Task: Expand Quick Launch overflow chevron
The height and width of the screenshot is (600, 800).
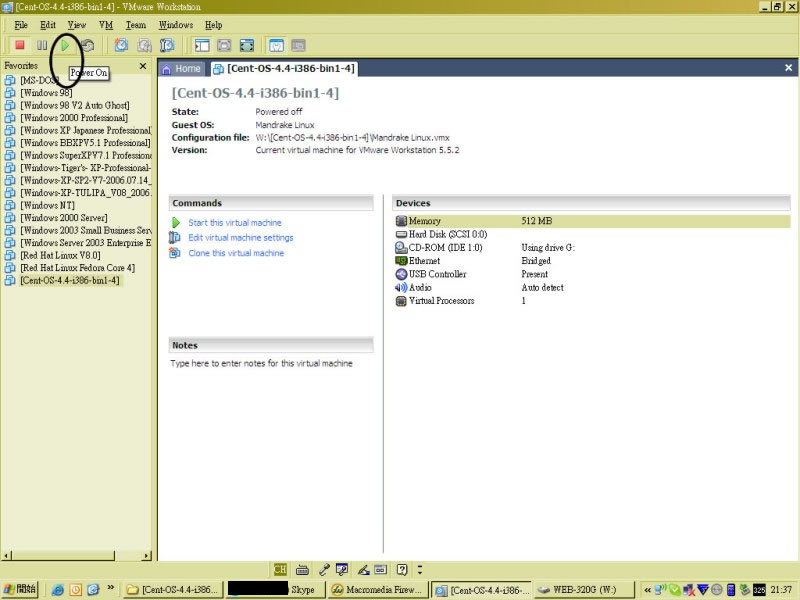Action: (x=111, y=587)
